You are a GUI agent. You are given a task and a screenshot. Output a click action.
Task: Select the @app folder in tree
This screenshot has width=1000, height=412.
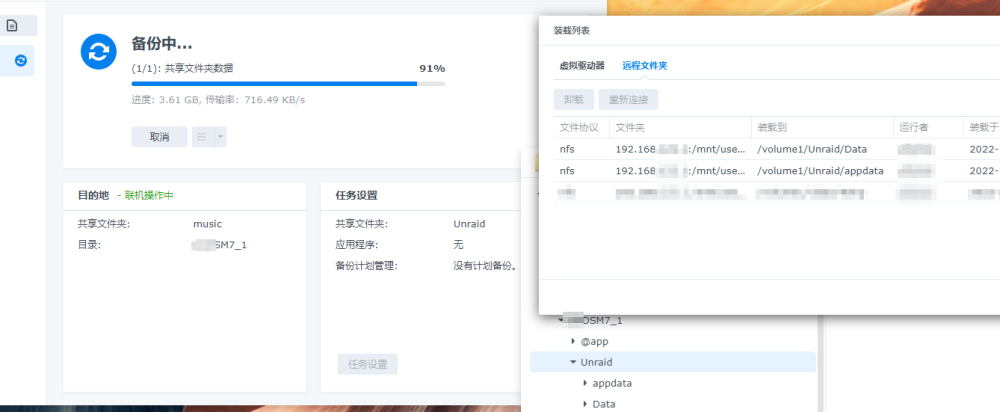click(x=594, y=341)
